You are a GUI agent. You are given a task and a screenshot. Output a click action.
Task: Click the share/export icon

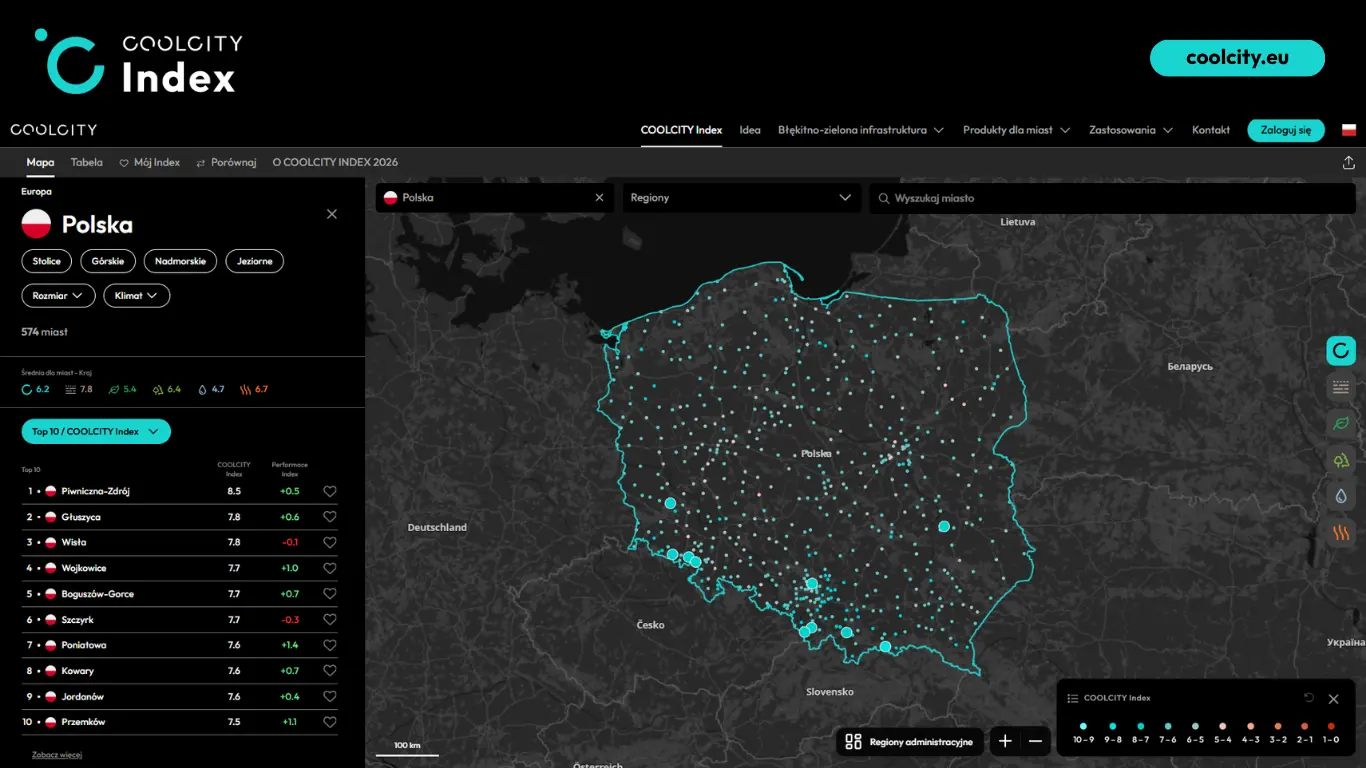(1348, 162)
